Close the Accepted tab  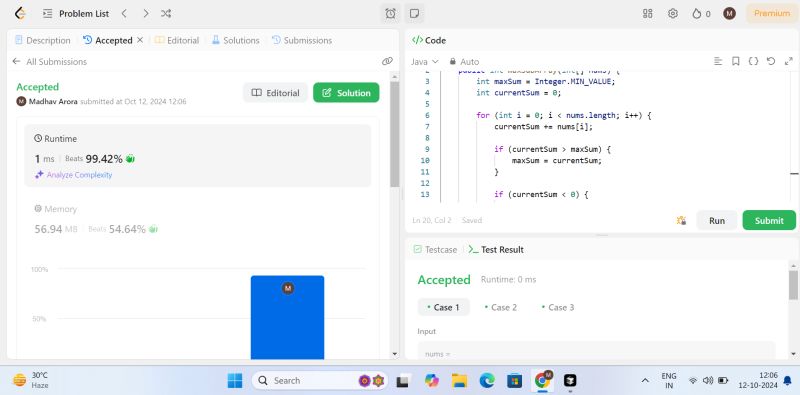pos(140,40)
